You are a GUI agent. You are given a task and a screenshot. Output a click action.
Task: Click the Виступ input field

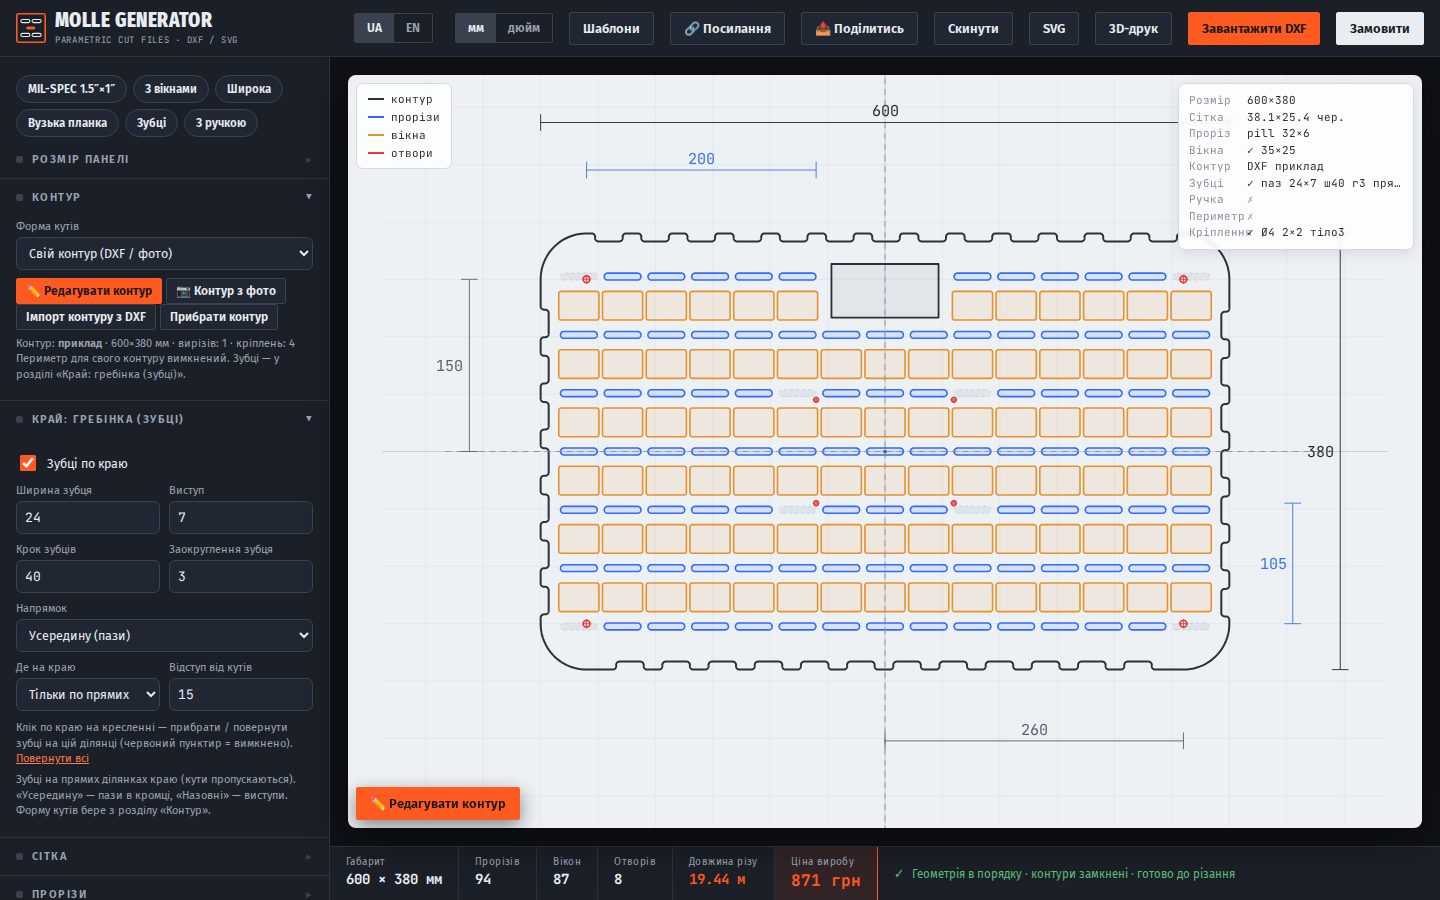[240, 518]
